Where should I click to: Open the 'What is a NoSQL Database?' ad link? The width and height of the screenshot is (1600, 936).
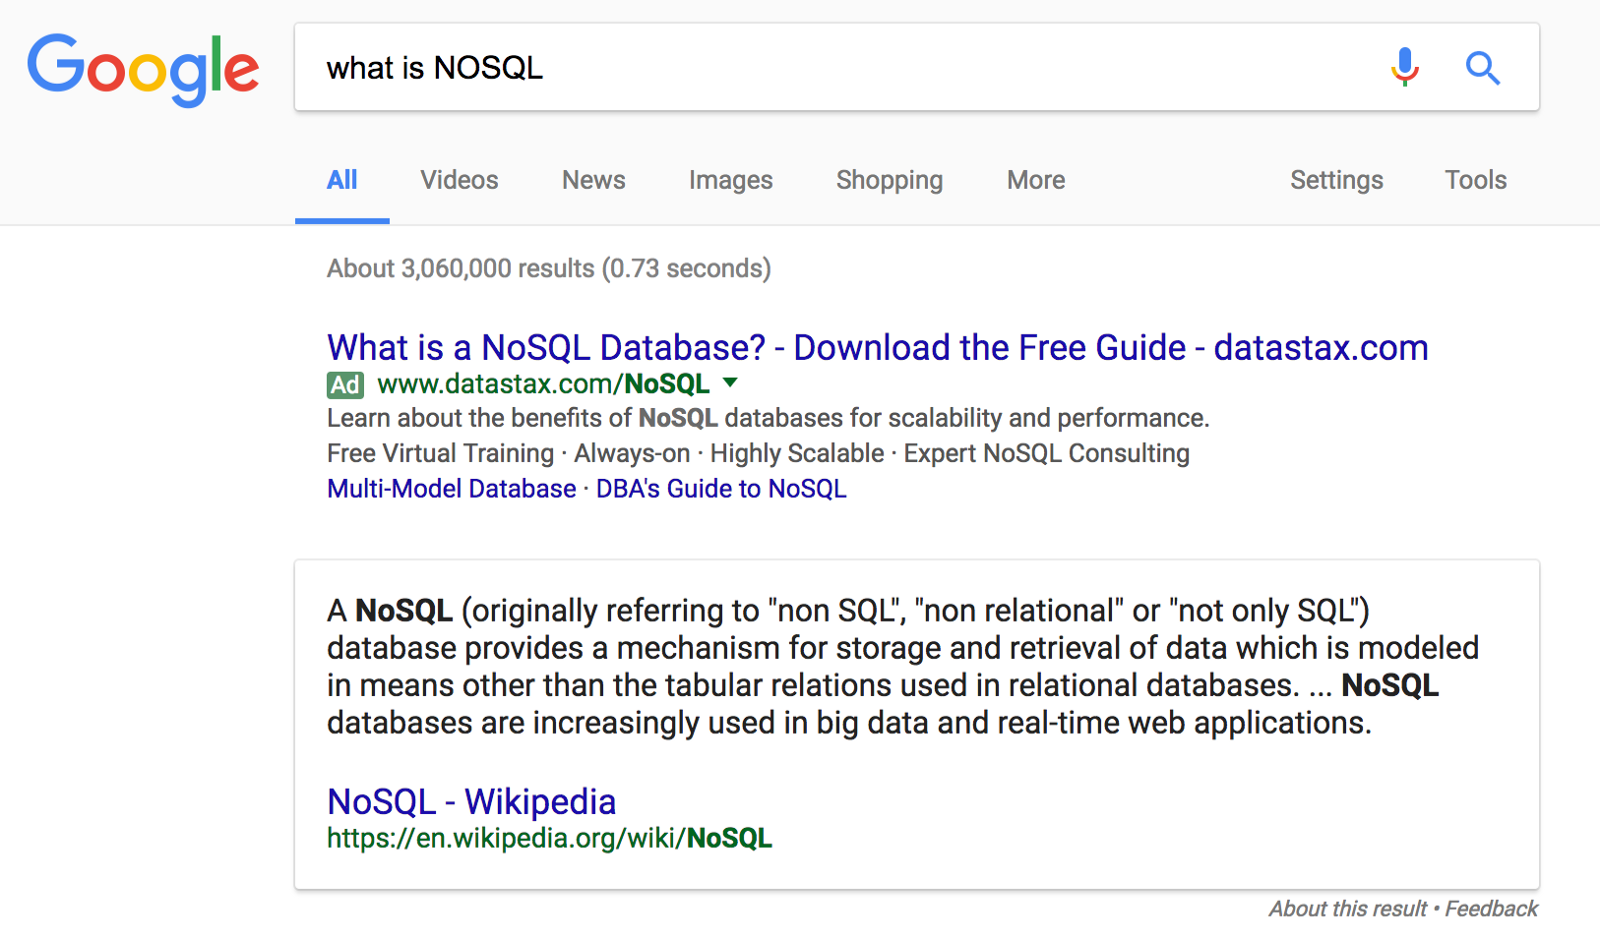877,348
